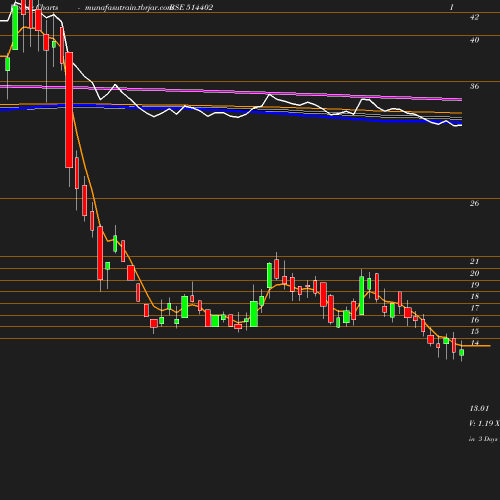The height and width of the screenshot is (500, 500).
Task: Click the 19 price axis label
Action: (x=474, y=285)
